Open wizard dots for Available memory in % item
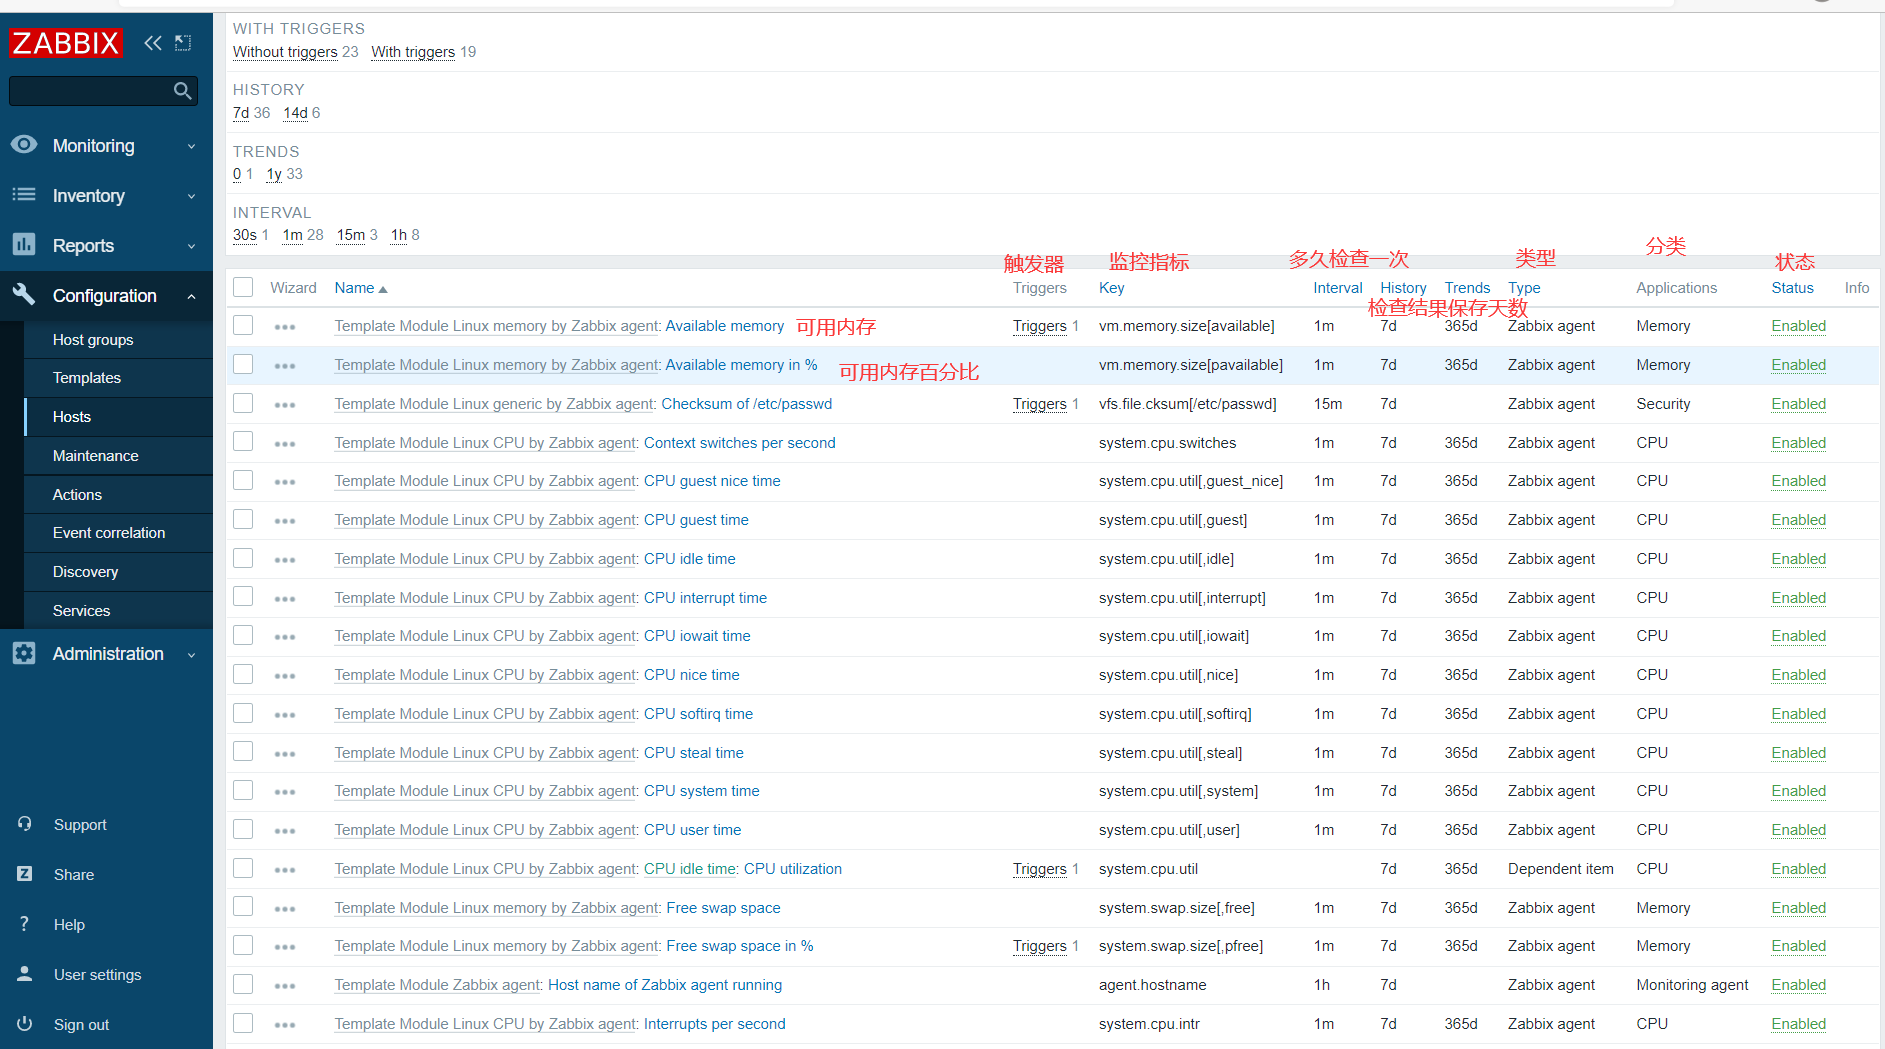Screen dimensions: 1885x1049 pyautogui.click(x=285, y=366)
